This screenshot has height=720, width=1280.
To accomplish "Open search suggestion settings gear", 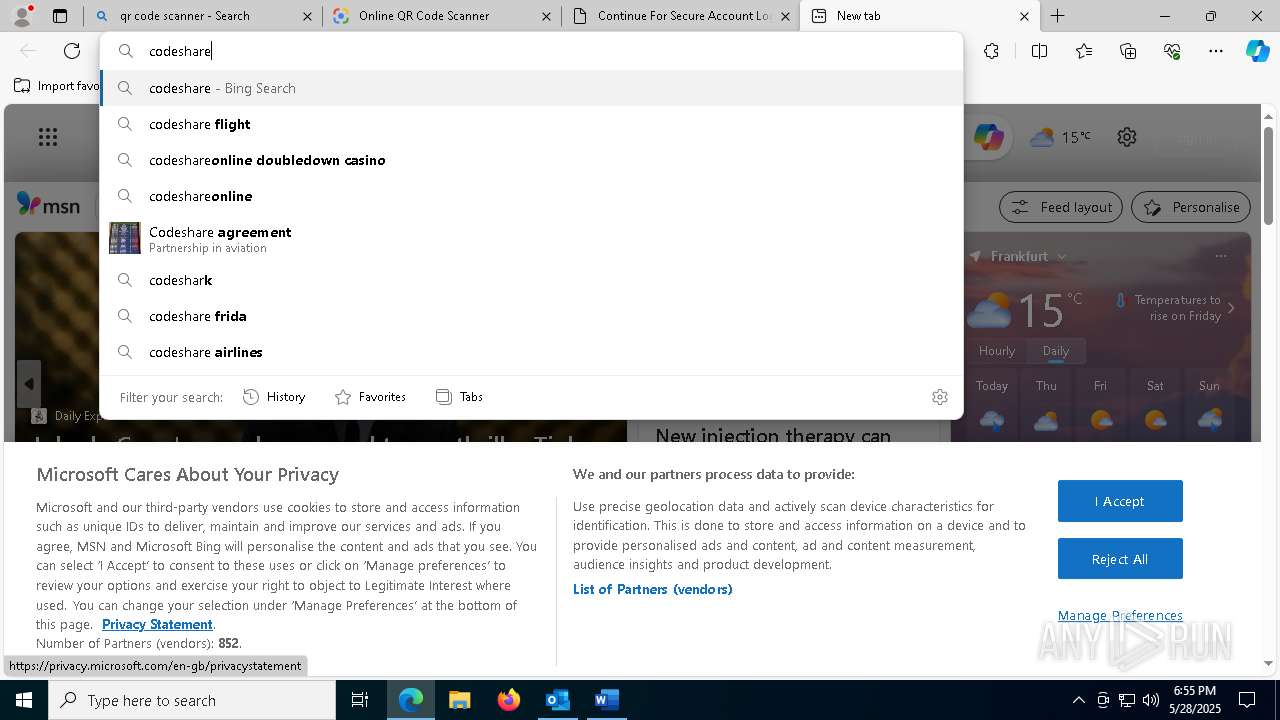I will 940,397.
